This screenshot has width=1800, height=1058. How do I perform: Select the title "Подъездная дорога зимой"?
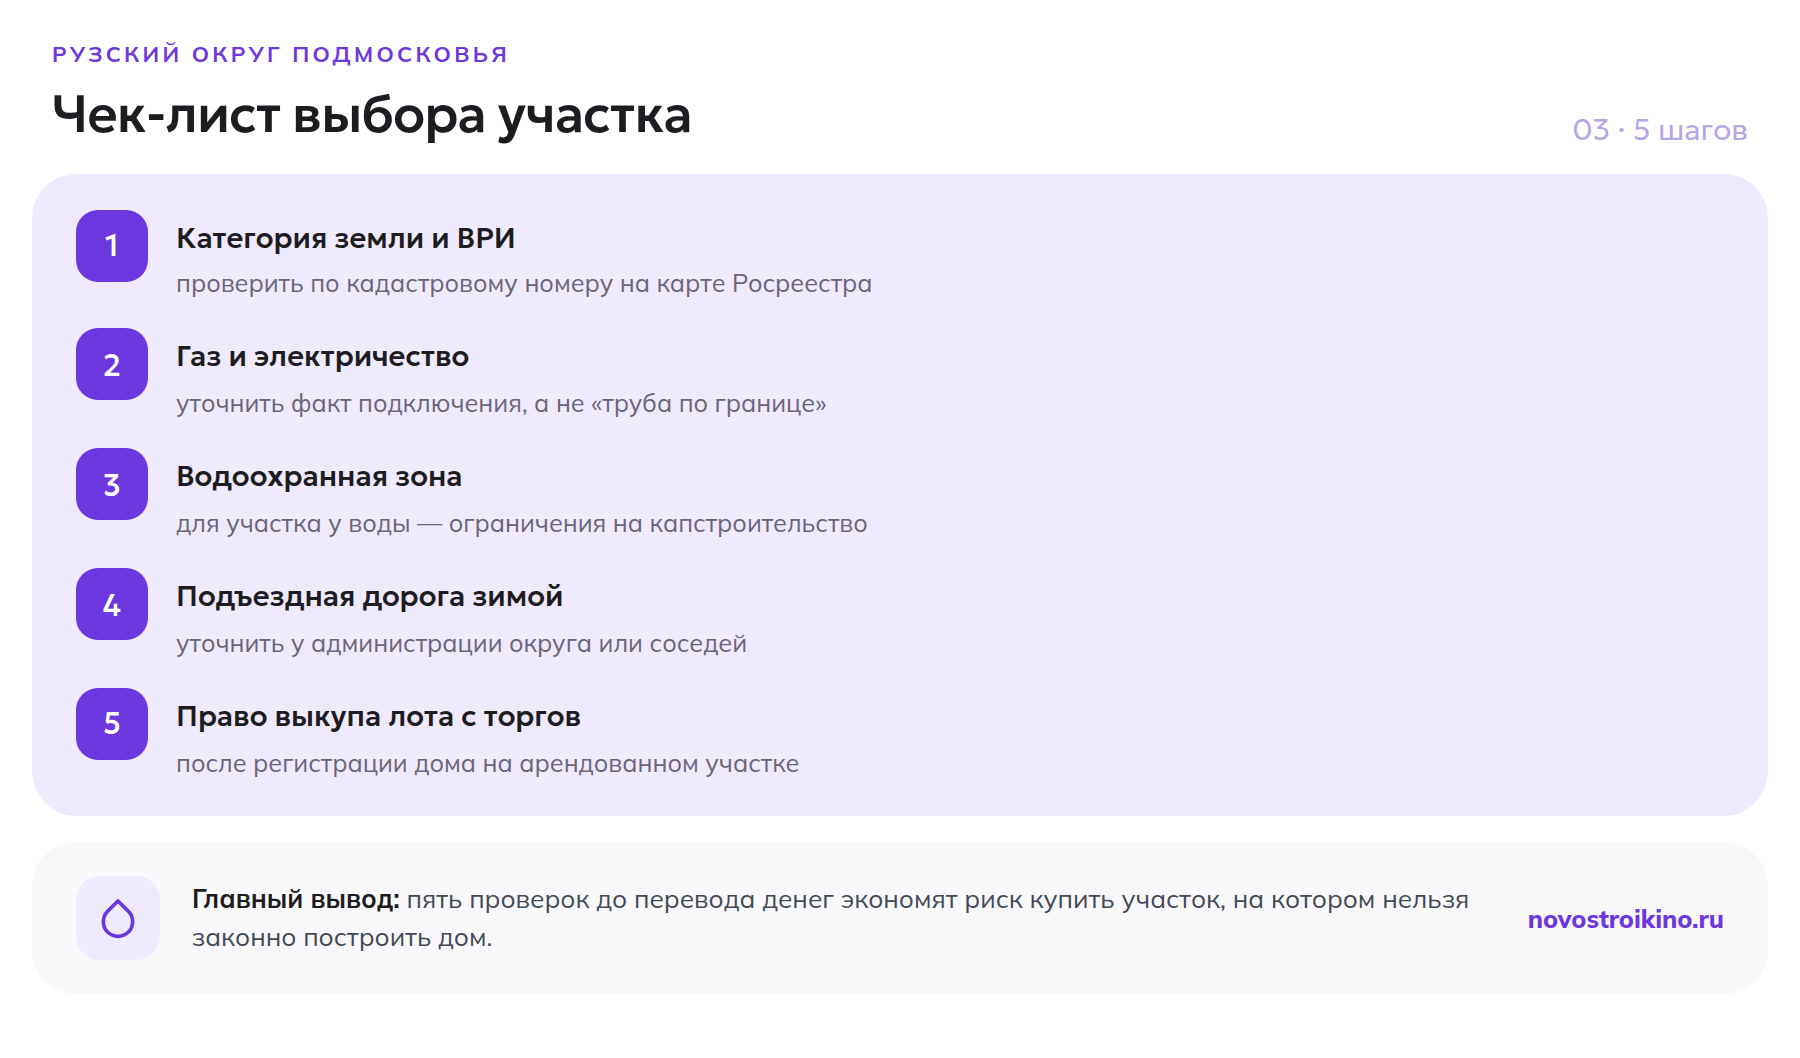tap(369, 597)
